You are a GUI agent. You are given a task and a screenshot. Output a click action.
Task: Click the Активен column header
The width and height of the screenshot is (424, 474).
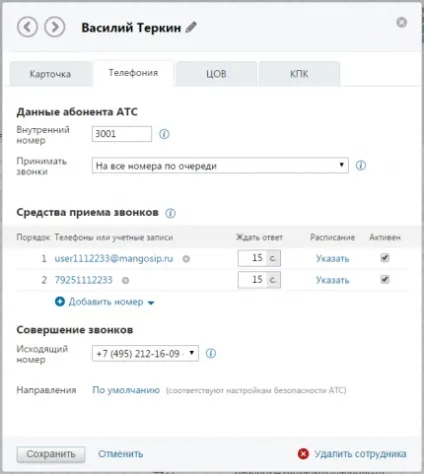385,237
